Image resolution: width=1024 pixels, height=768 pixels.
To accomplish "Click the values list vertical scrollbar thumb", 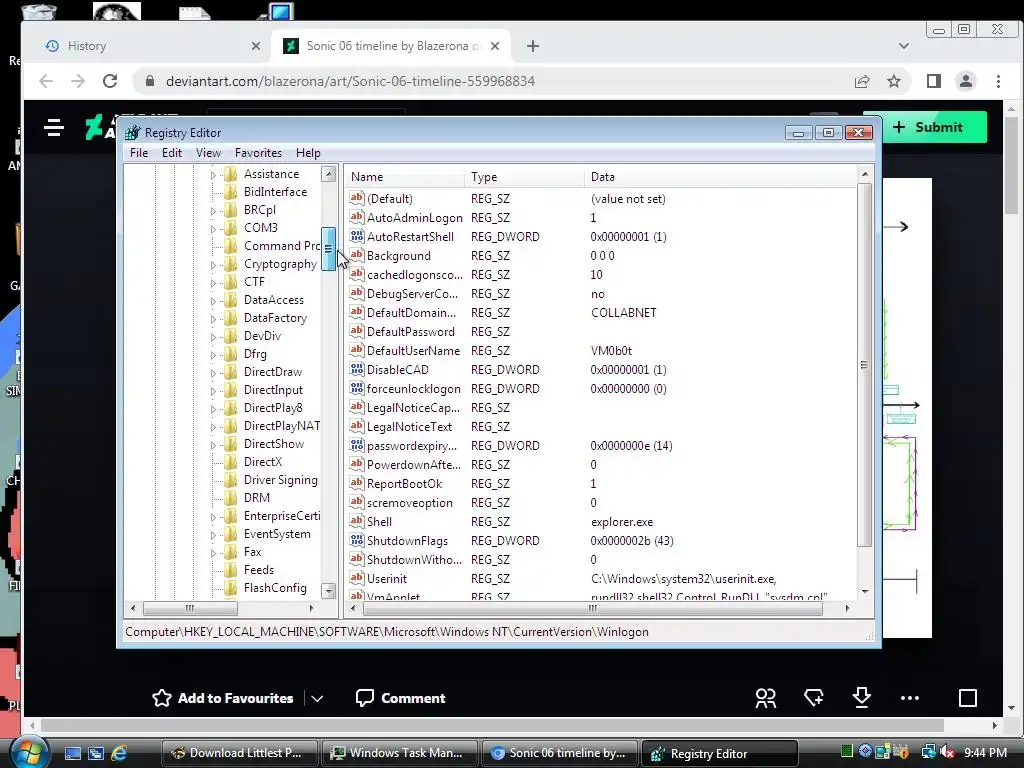I will point(864,365).
